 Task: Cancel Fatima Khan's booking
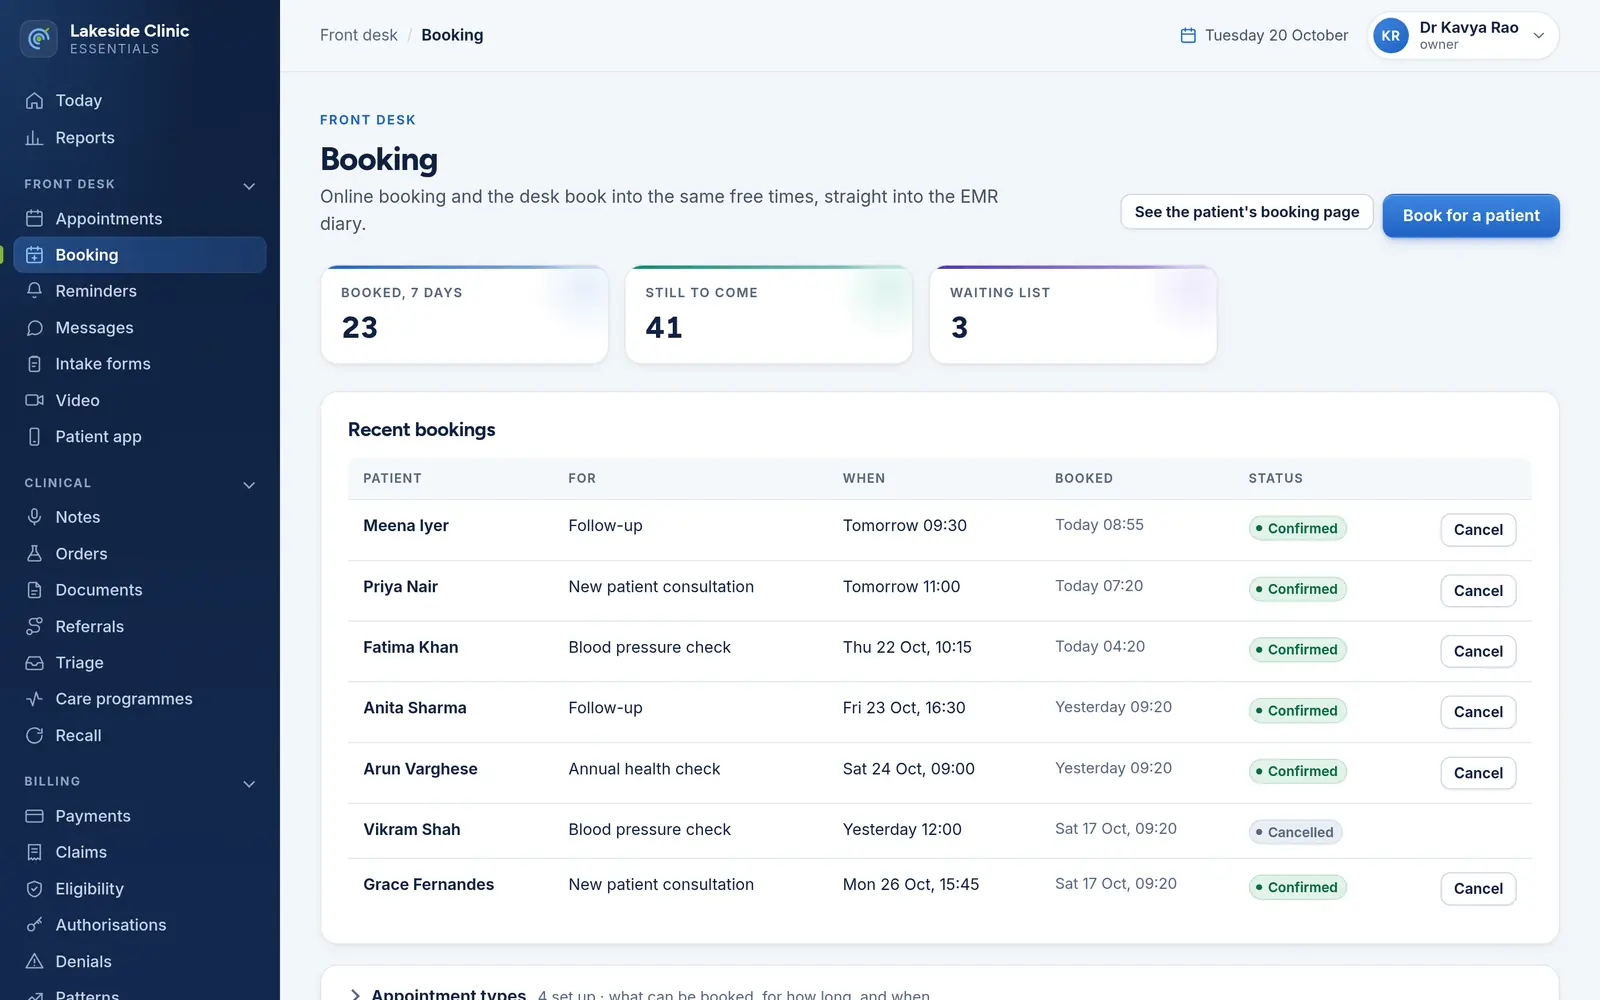pos(1478,651)
